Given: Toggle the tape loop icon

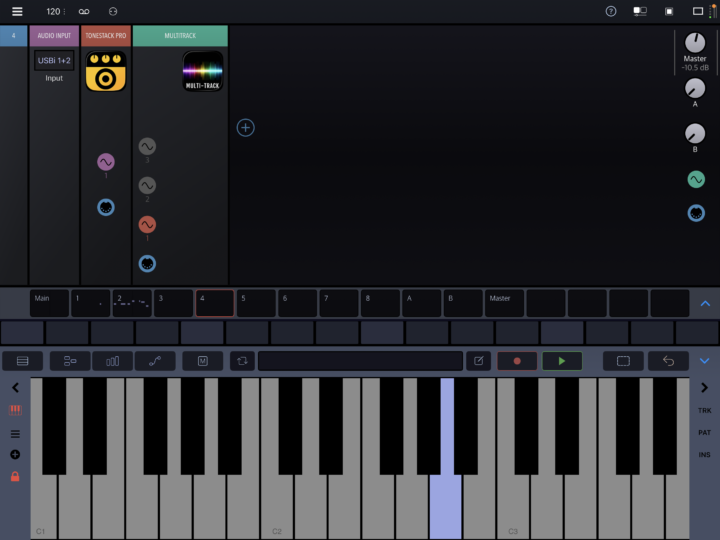Looking at the screenshot, I should (84, 11).
